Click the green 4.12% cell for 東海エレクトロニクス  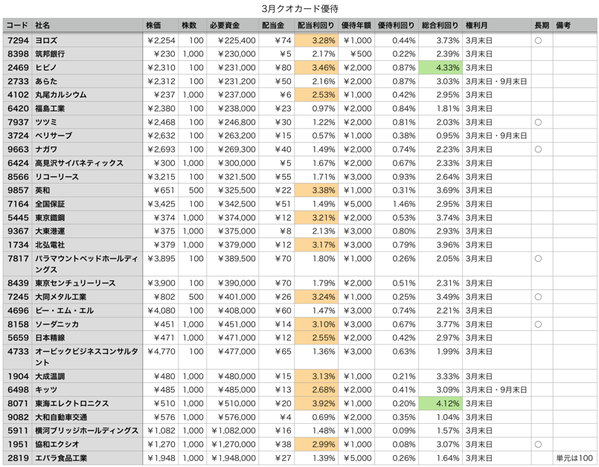click(x=441, y=404)
